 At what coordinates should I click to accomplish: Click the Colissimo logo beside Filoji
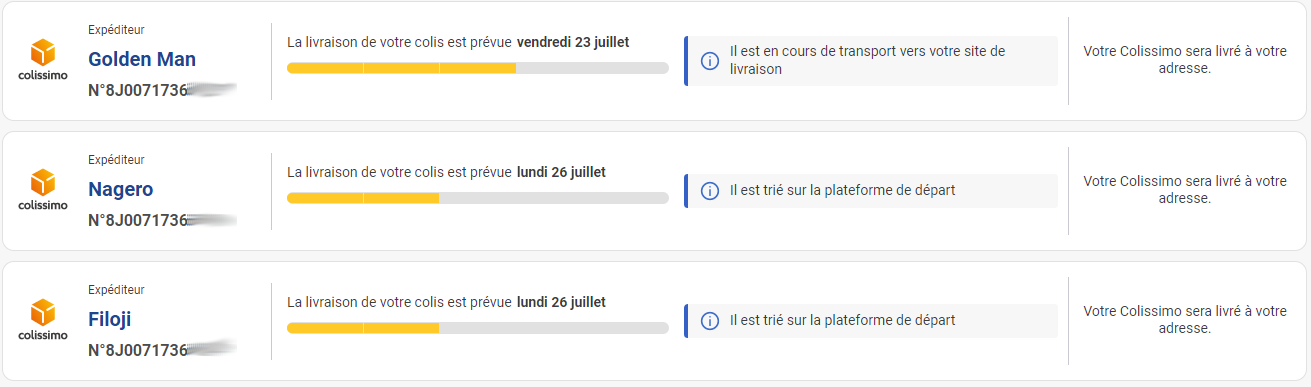(43, 320)
